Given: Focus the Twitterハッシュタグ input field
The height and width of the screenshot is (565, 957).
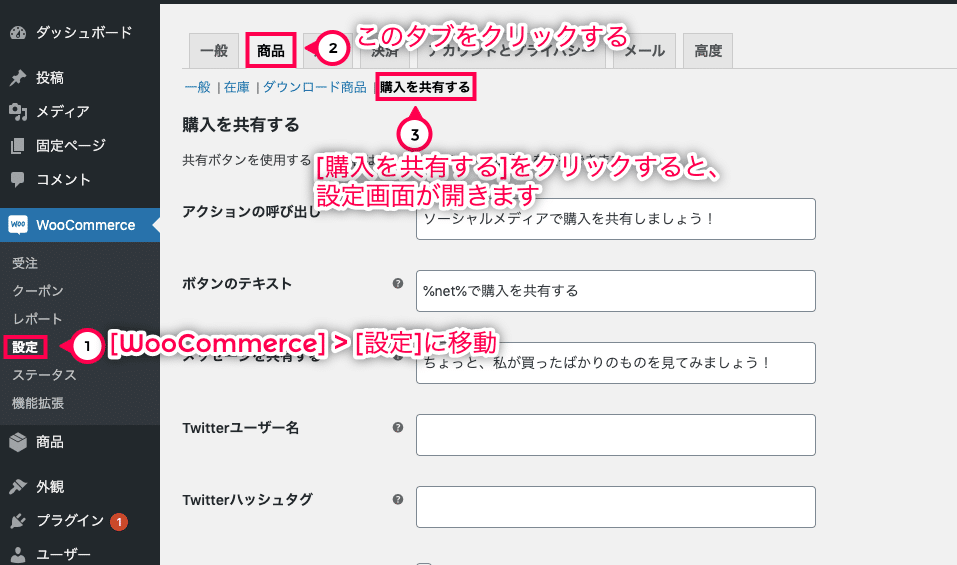Looking at the screenshot, I should pyautogui.click(x=616, y=507).
